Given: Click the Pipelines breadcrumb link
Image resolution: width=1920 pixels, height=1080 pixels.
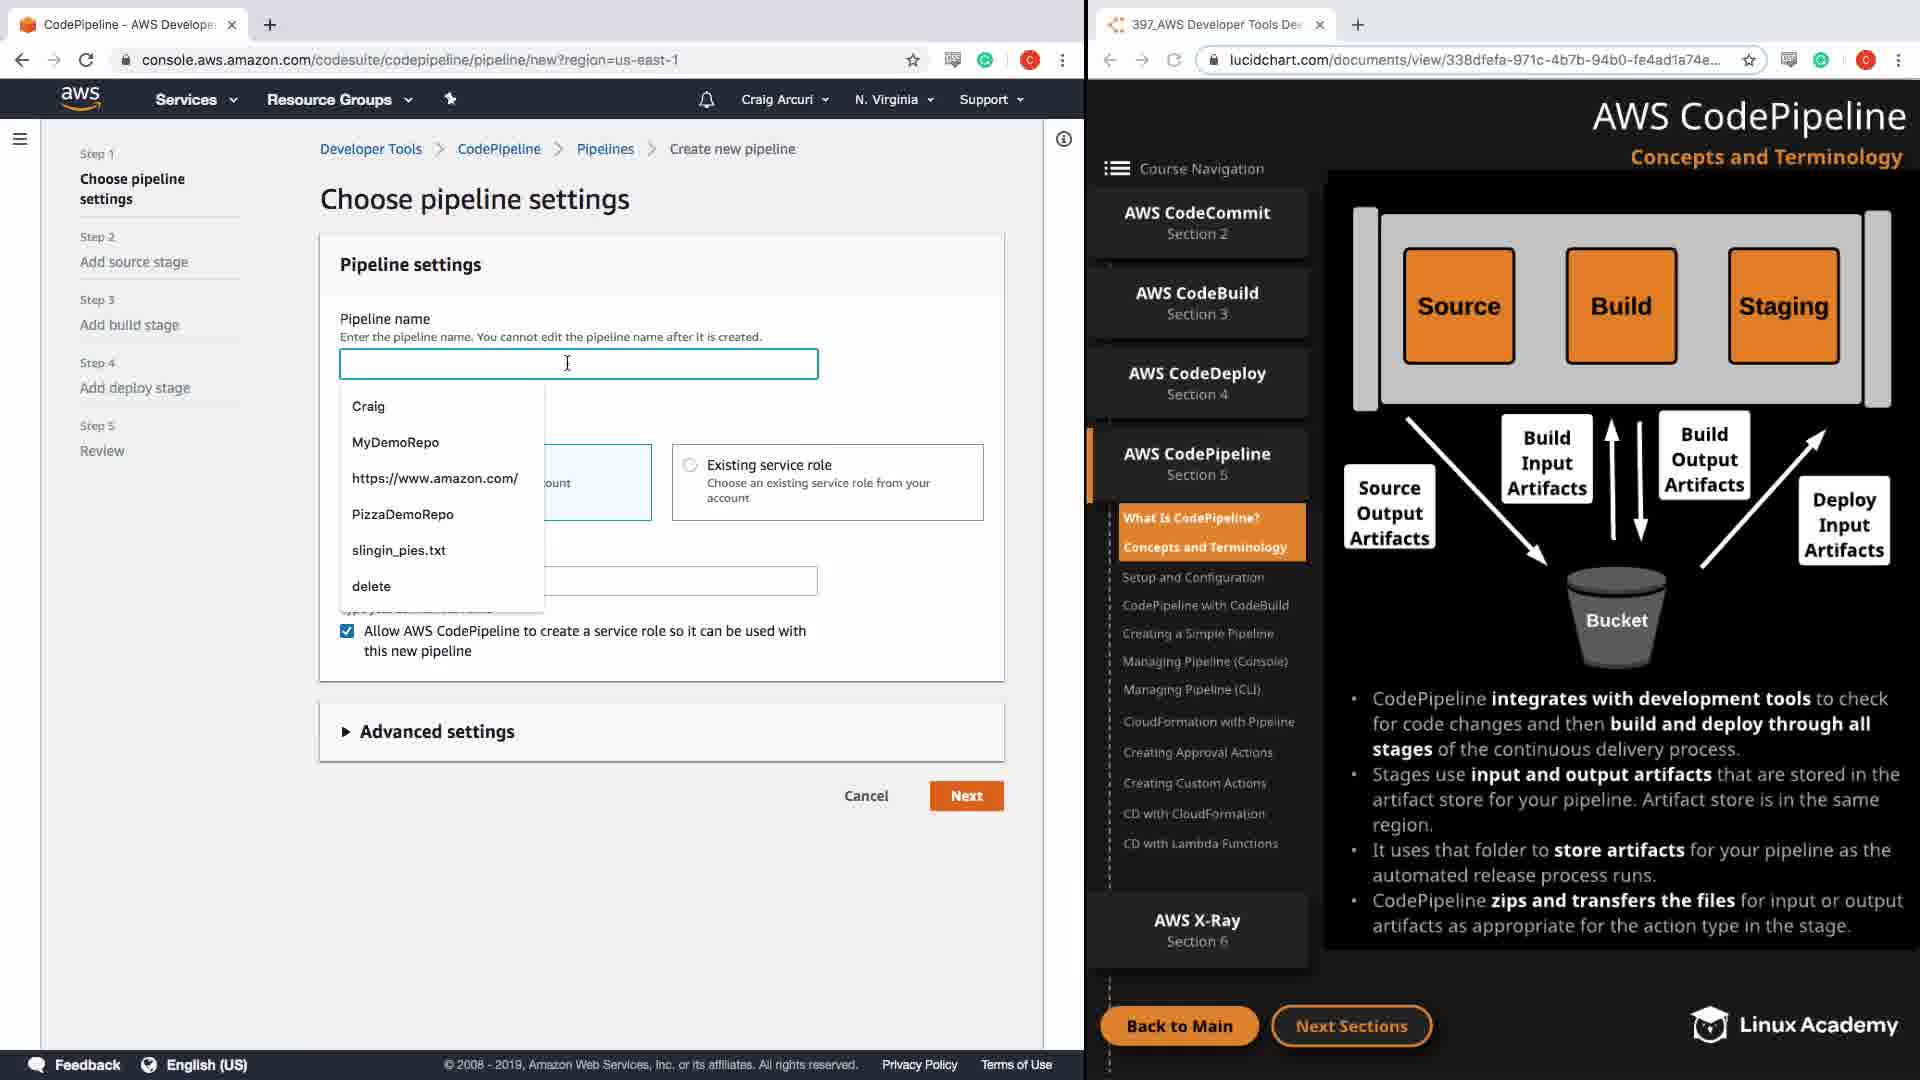Looking at the screenshot, I should pyautogui.click(x=605, y=149).
